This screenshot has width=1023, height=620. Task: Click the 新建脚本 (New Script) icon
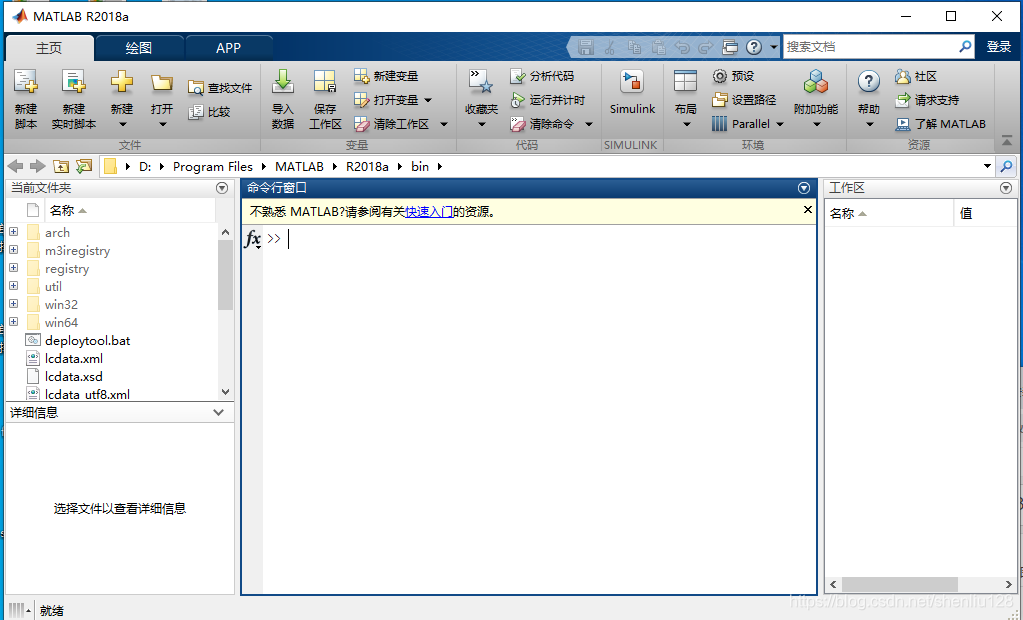point(25,82)
